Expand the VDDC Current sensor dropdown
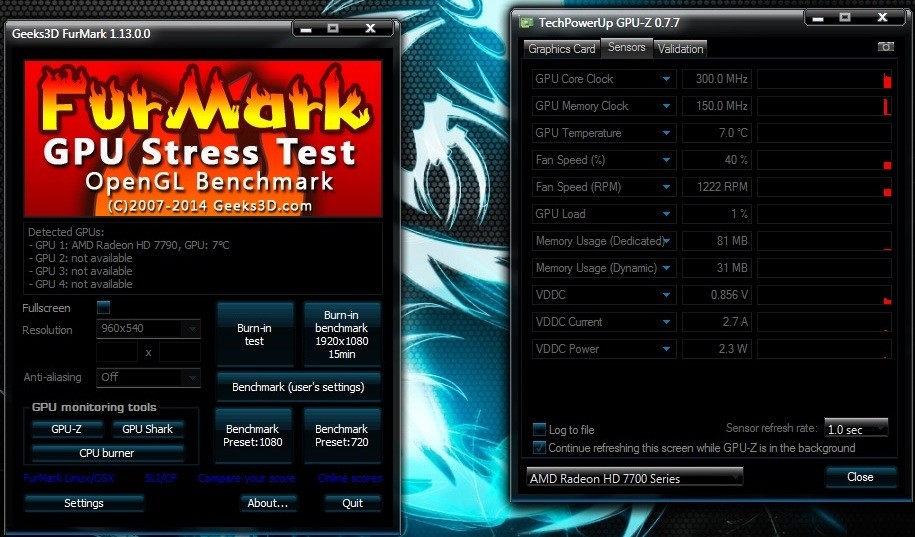 coord(666,322)
